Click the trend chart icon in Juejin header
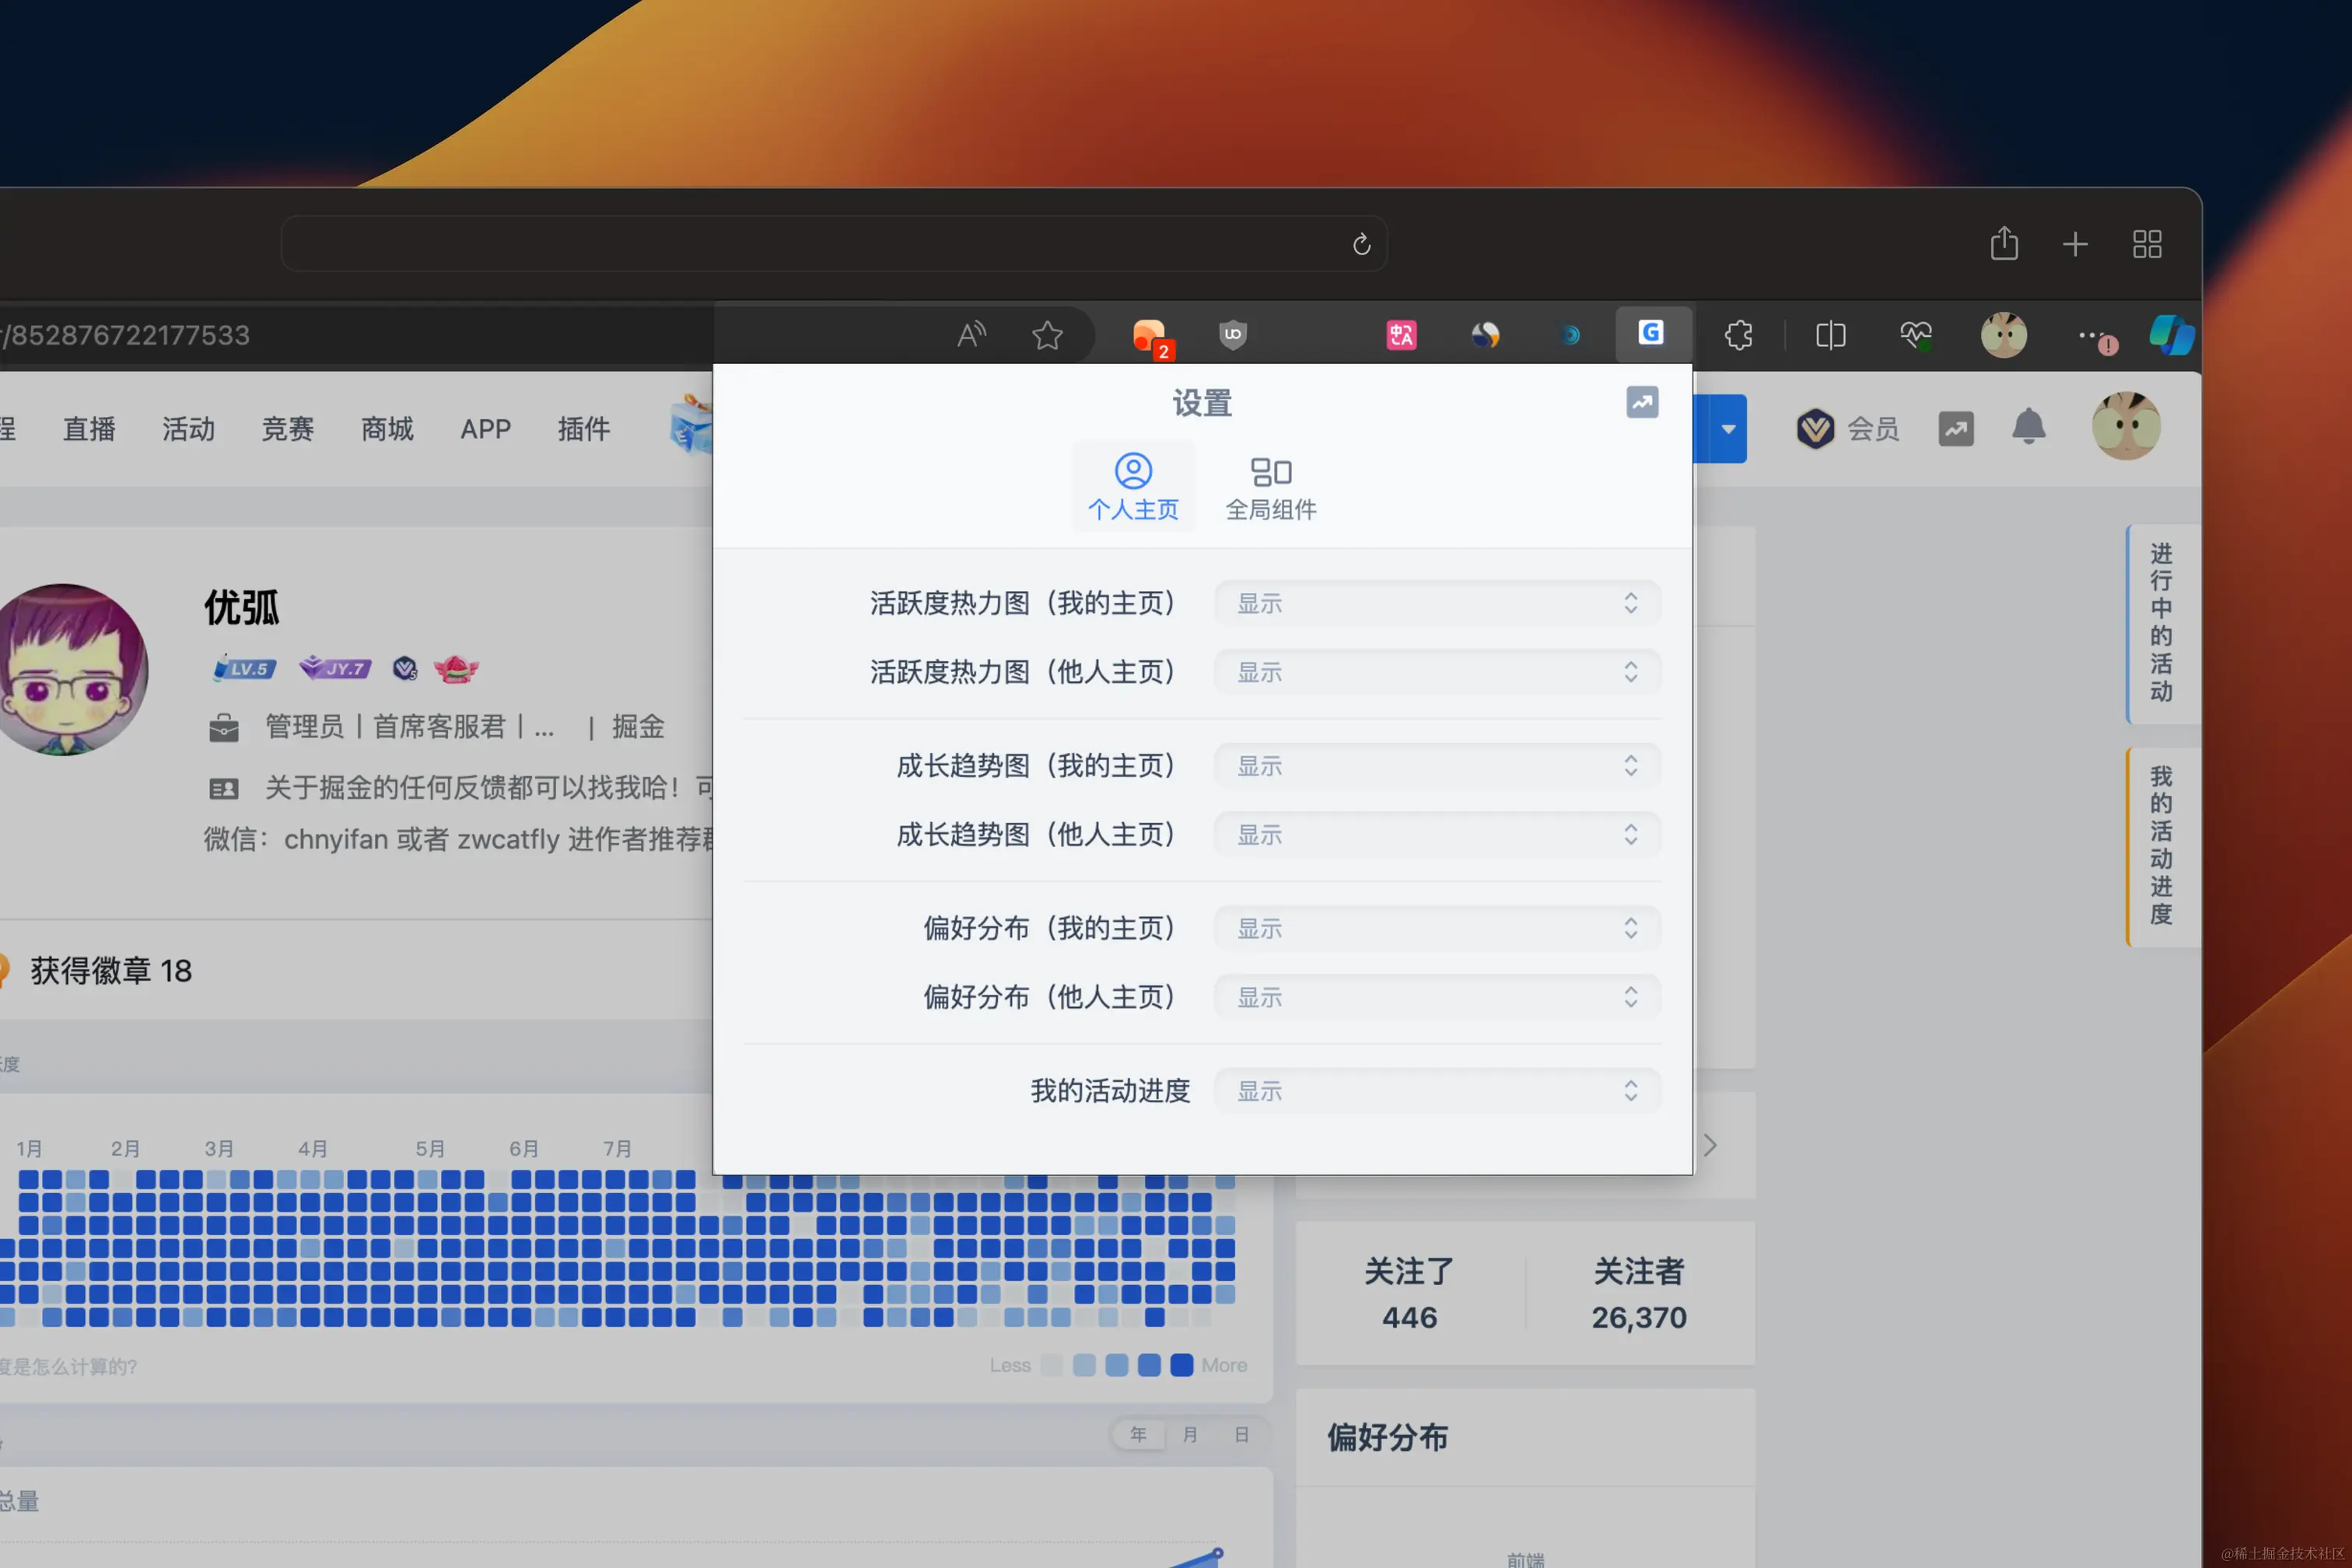This screenshot has height=1568, width=2352. tap(1956, 429)
